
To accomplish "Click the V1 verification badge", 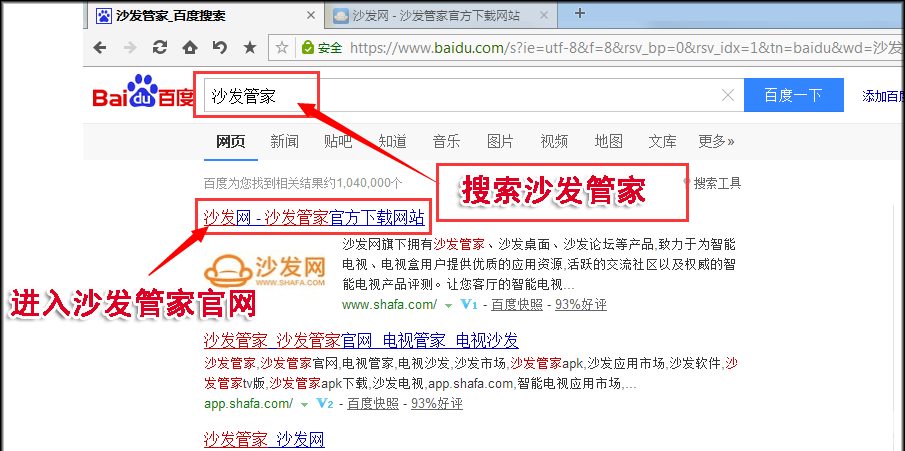I will [x=469, y=304].
